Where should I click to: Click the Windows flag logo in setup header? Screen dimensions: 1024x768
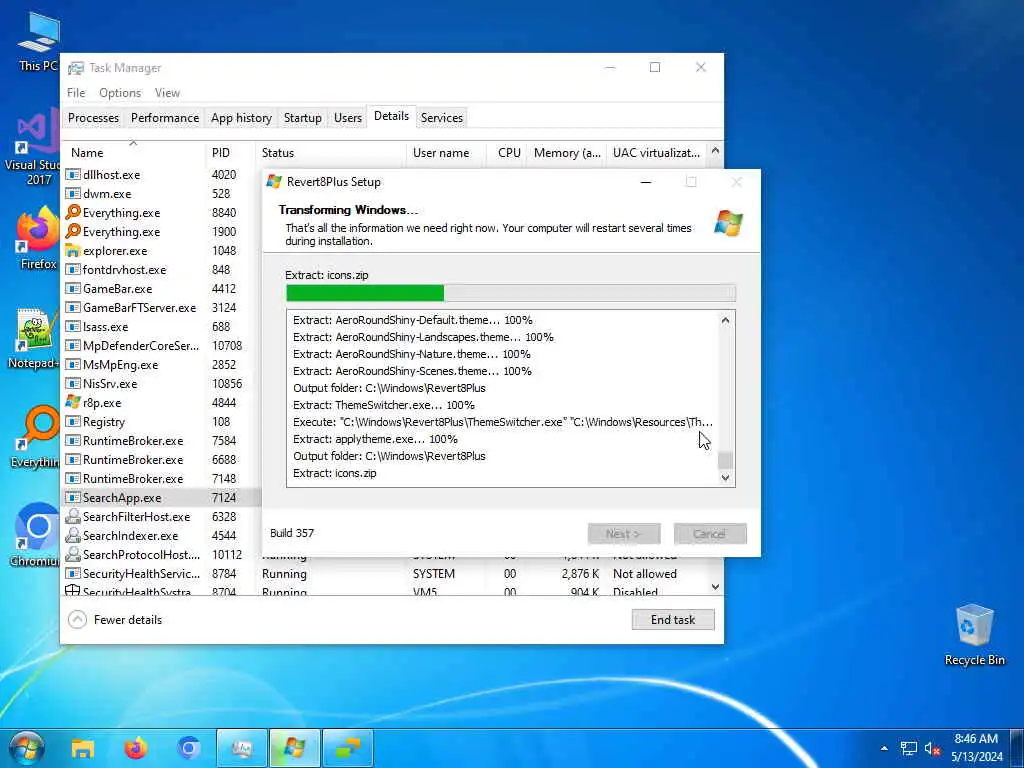click(x=728, y=223)
